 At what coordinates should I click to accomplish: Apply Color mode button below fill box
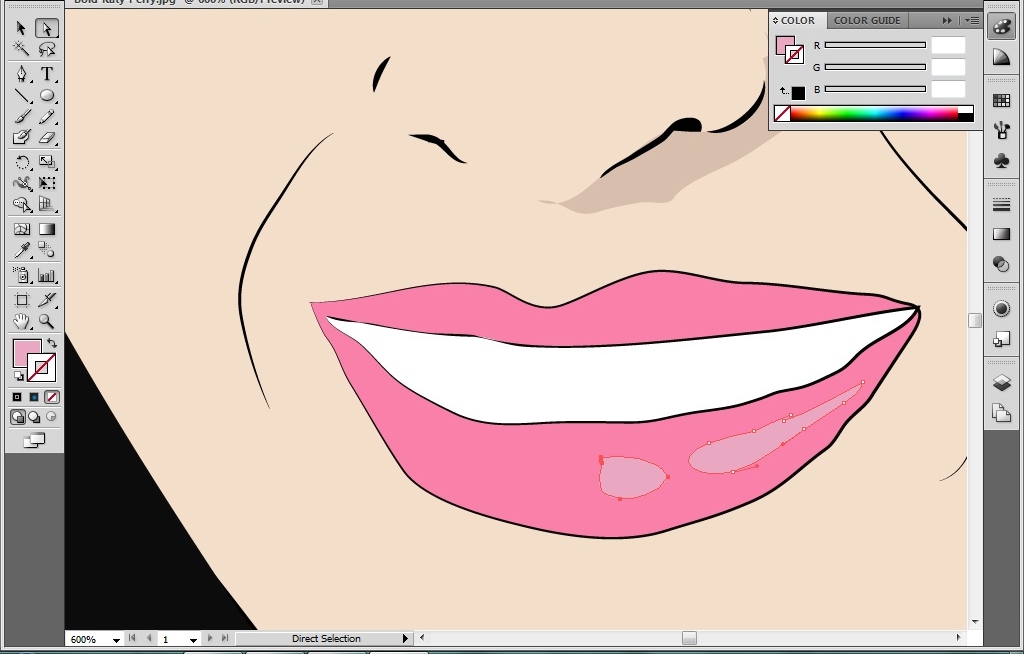[18, 397]
